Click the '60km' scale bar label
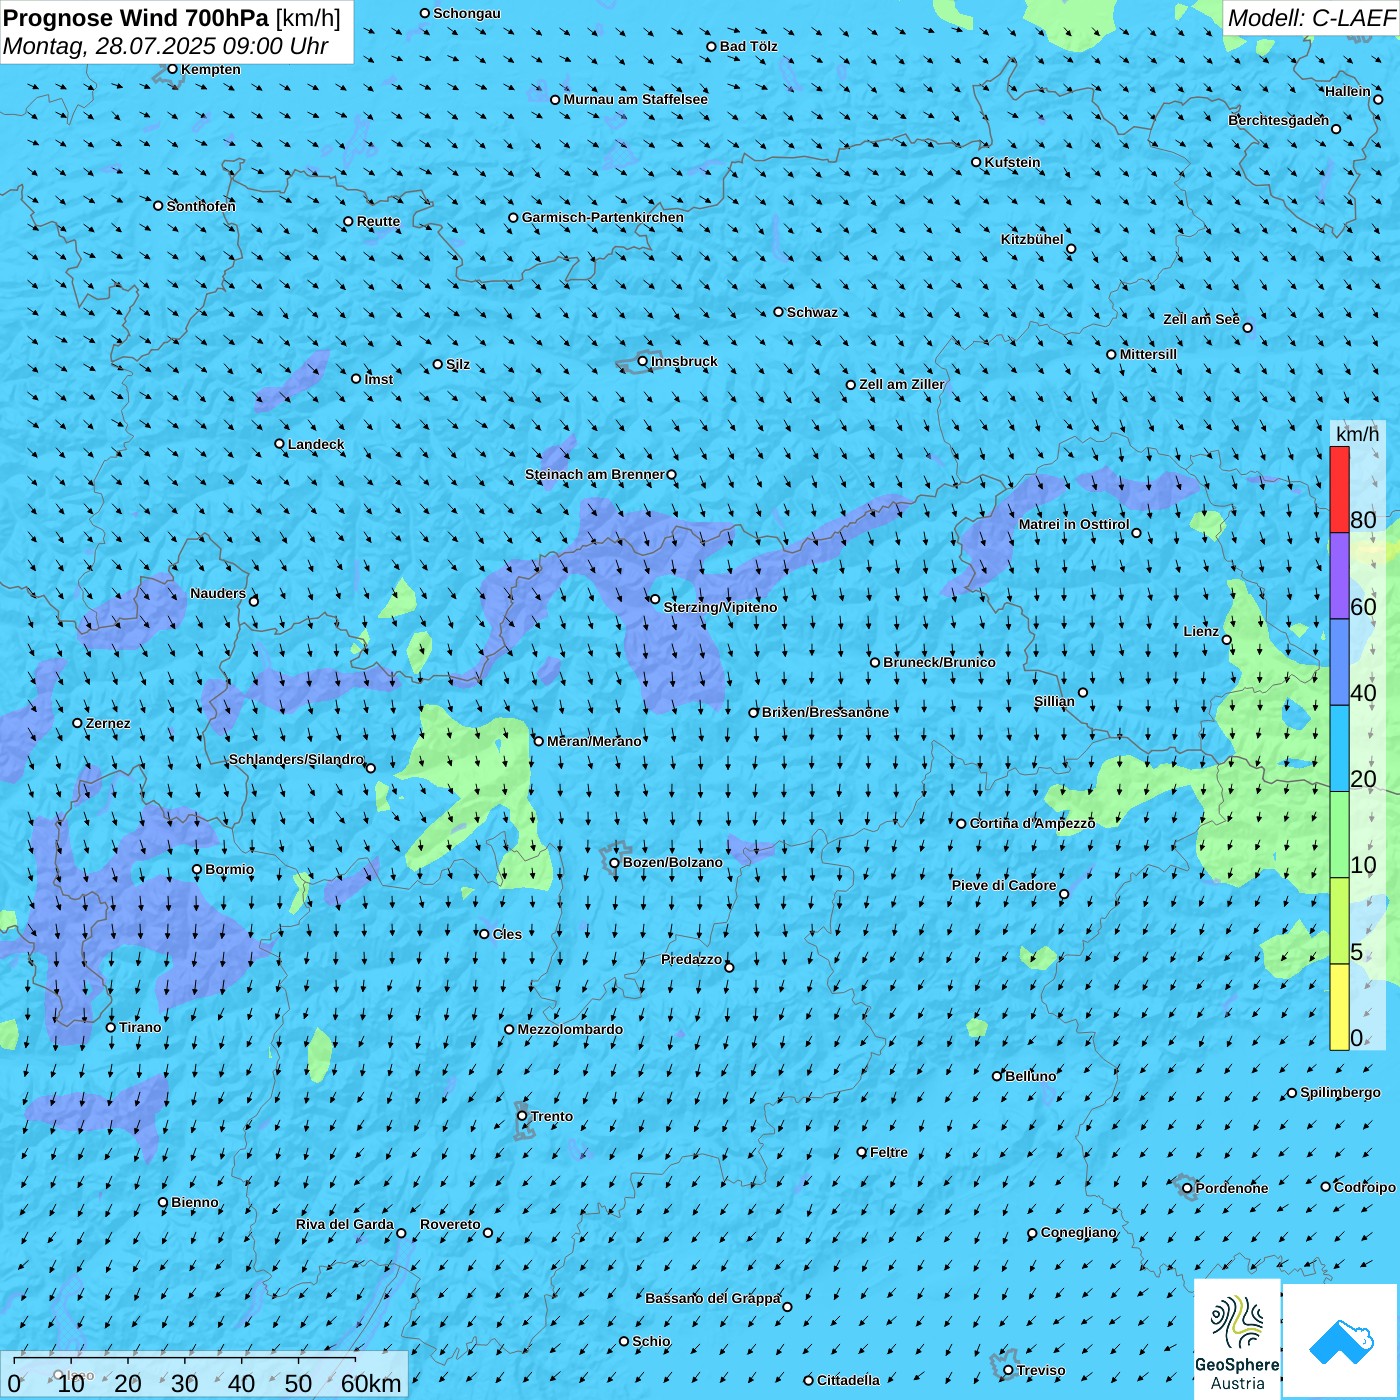 (x=370, y=1383)
